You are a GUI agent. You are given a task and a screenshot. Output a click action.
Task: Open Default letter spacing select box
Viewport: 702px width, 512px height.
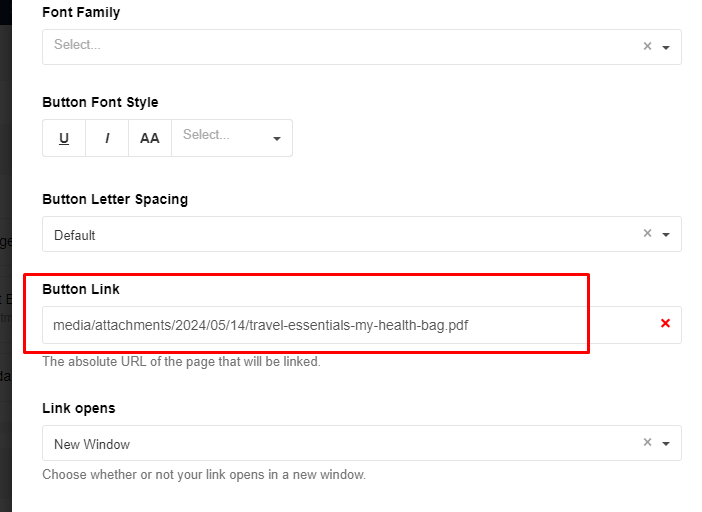362,234
